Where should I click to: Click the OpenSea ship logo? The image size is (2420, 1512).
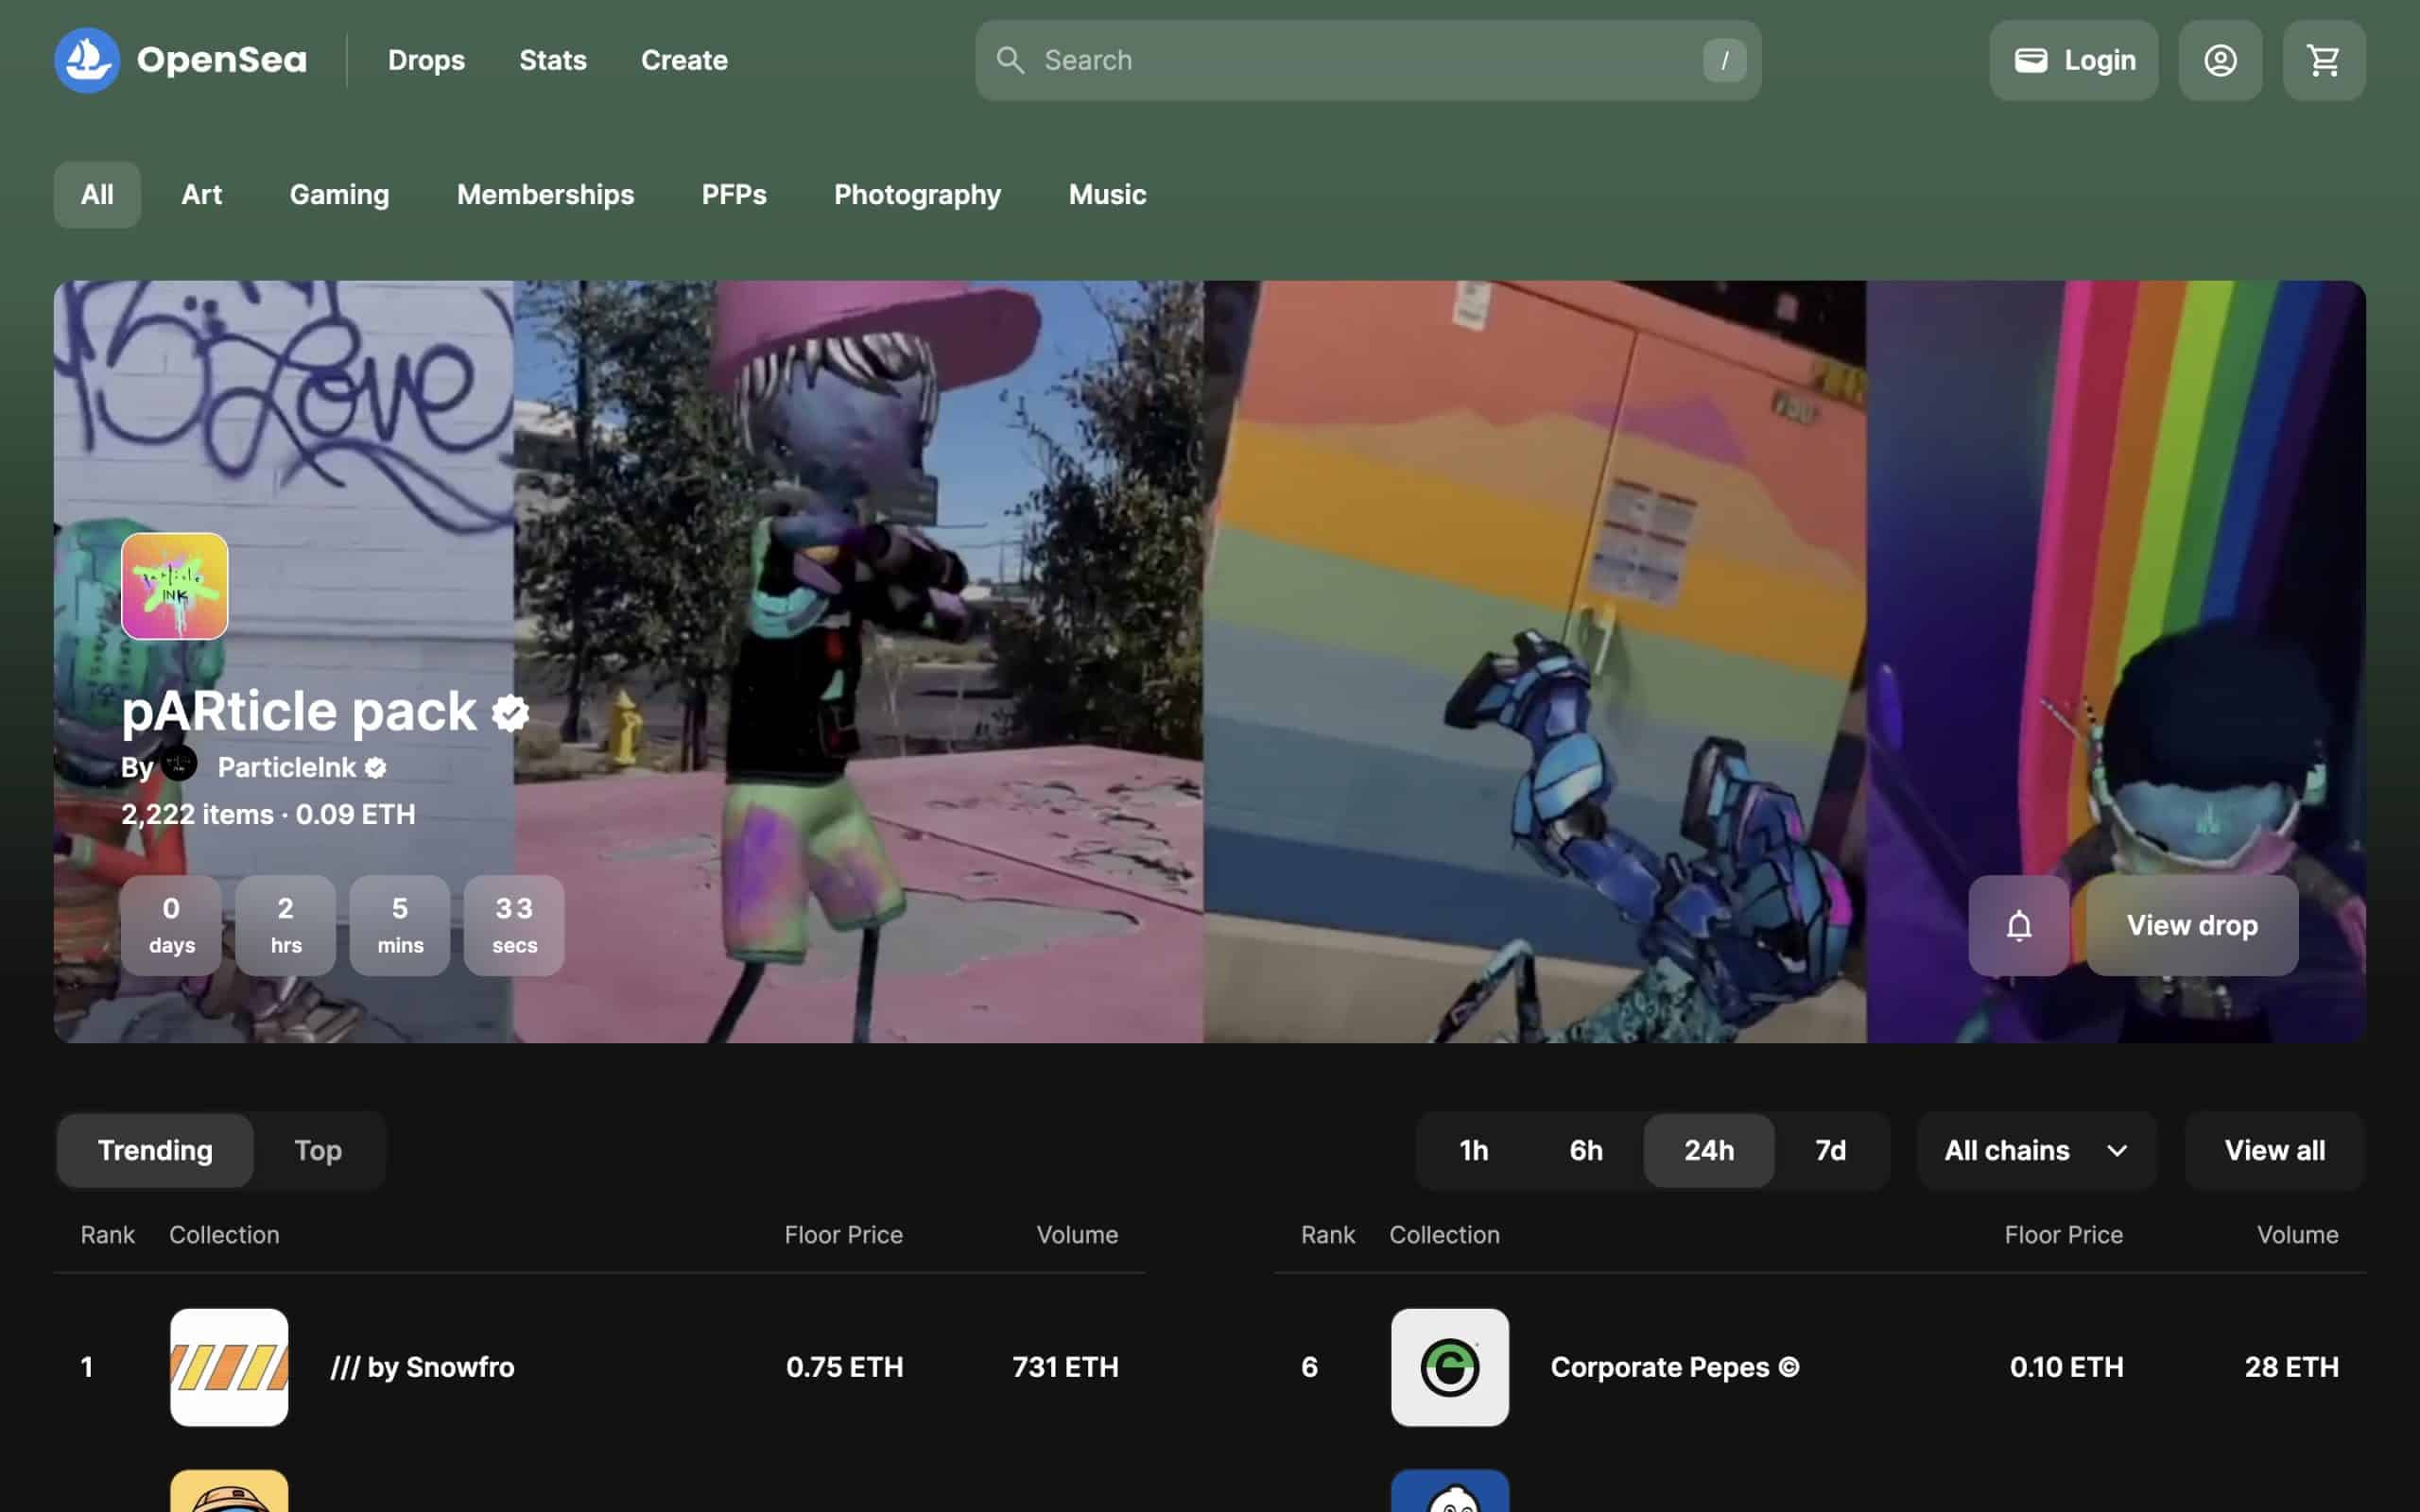[x=87, y=60]
